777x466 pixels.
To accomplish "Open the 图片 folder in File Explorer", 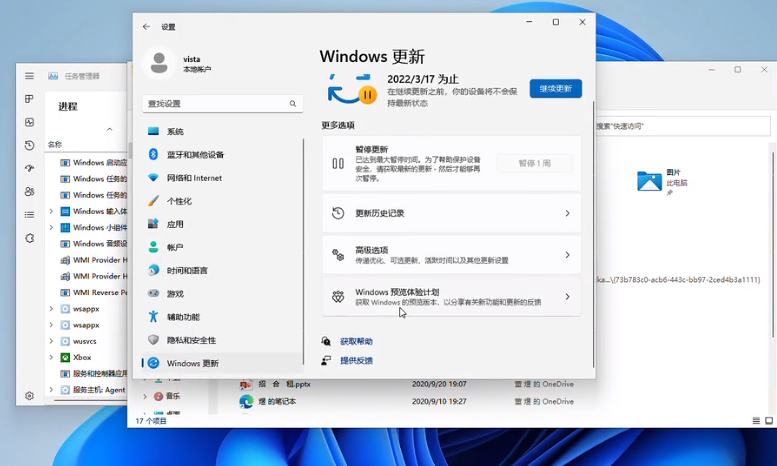I will tap(650, 181).
